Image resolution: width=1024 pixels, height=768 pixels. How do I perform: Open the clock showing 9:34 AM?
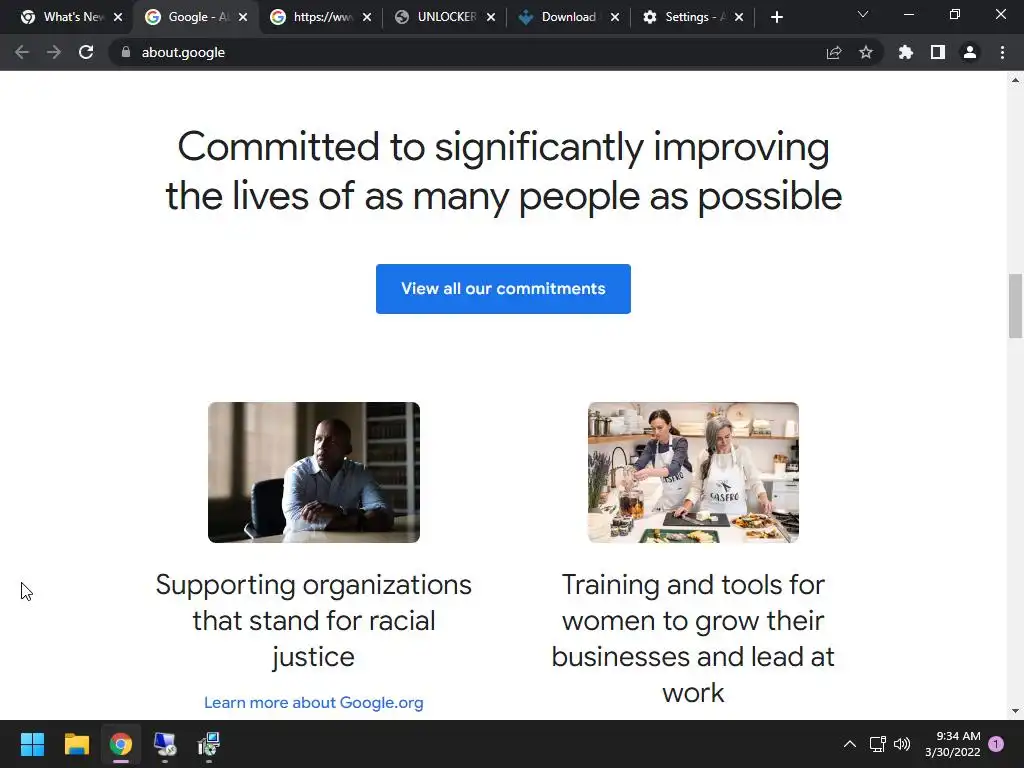(x=953, y=744)
